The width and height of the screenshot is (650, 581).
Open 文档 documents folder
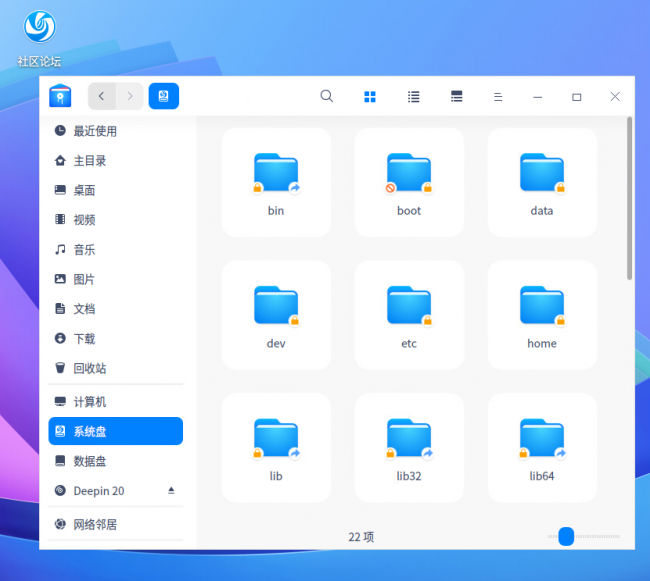tap(116, 309)
